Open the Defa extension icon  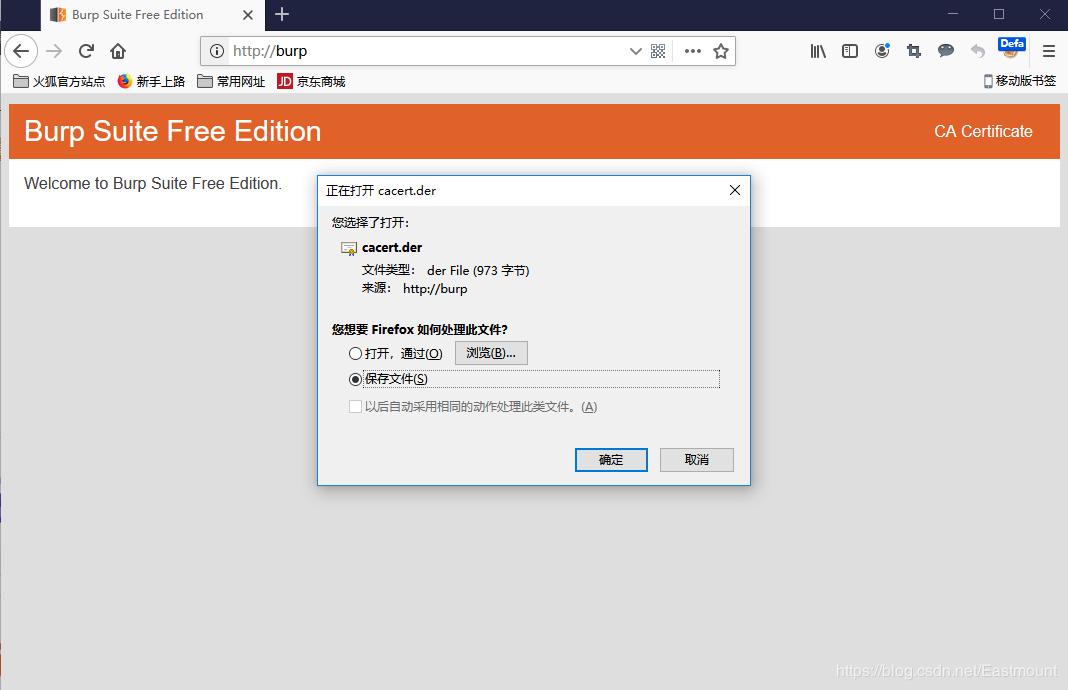coord(1011,48)
